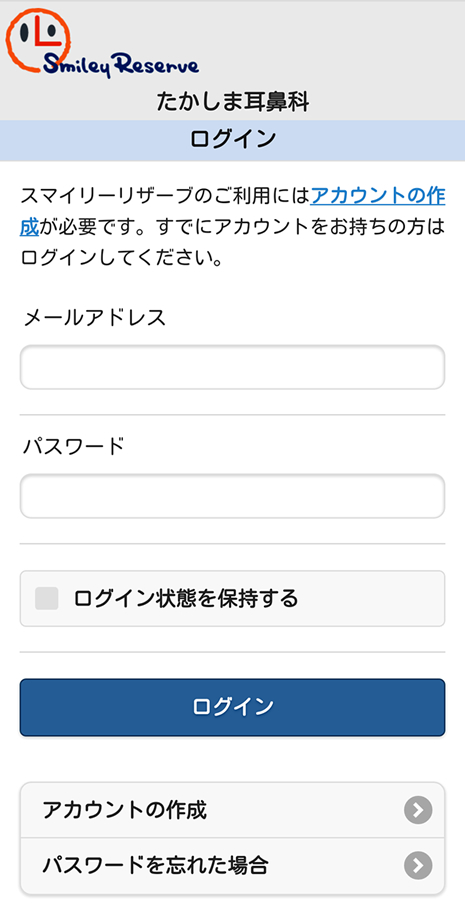465x910 pixels.
Task: Tick the ログイン状態を保持する checkbox box
Action: (46, 598)
